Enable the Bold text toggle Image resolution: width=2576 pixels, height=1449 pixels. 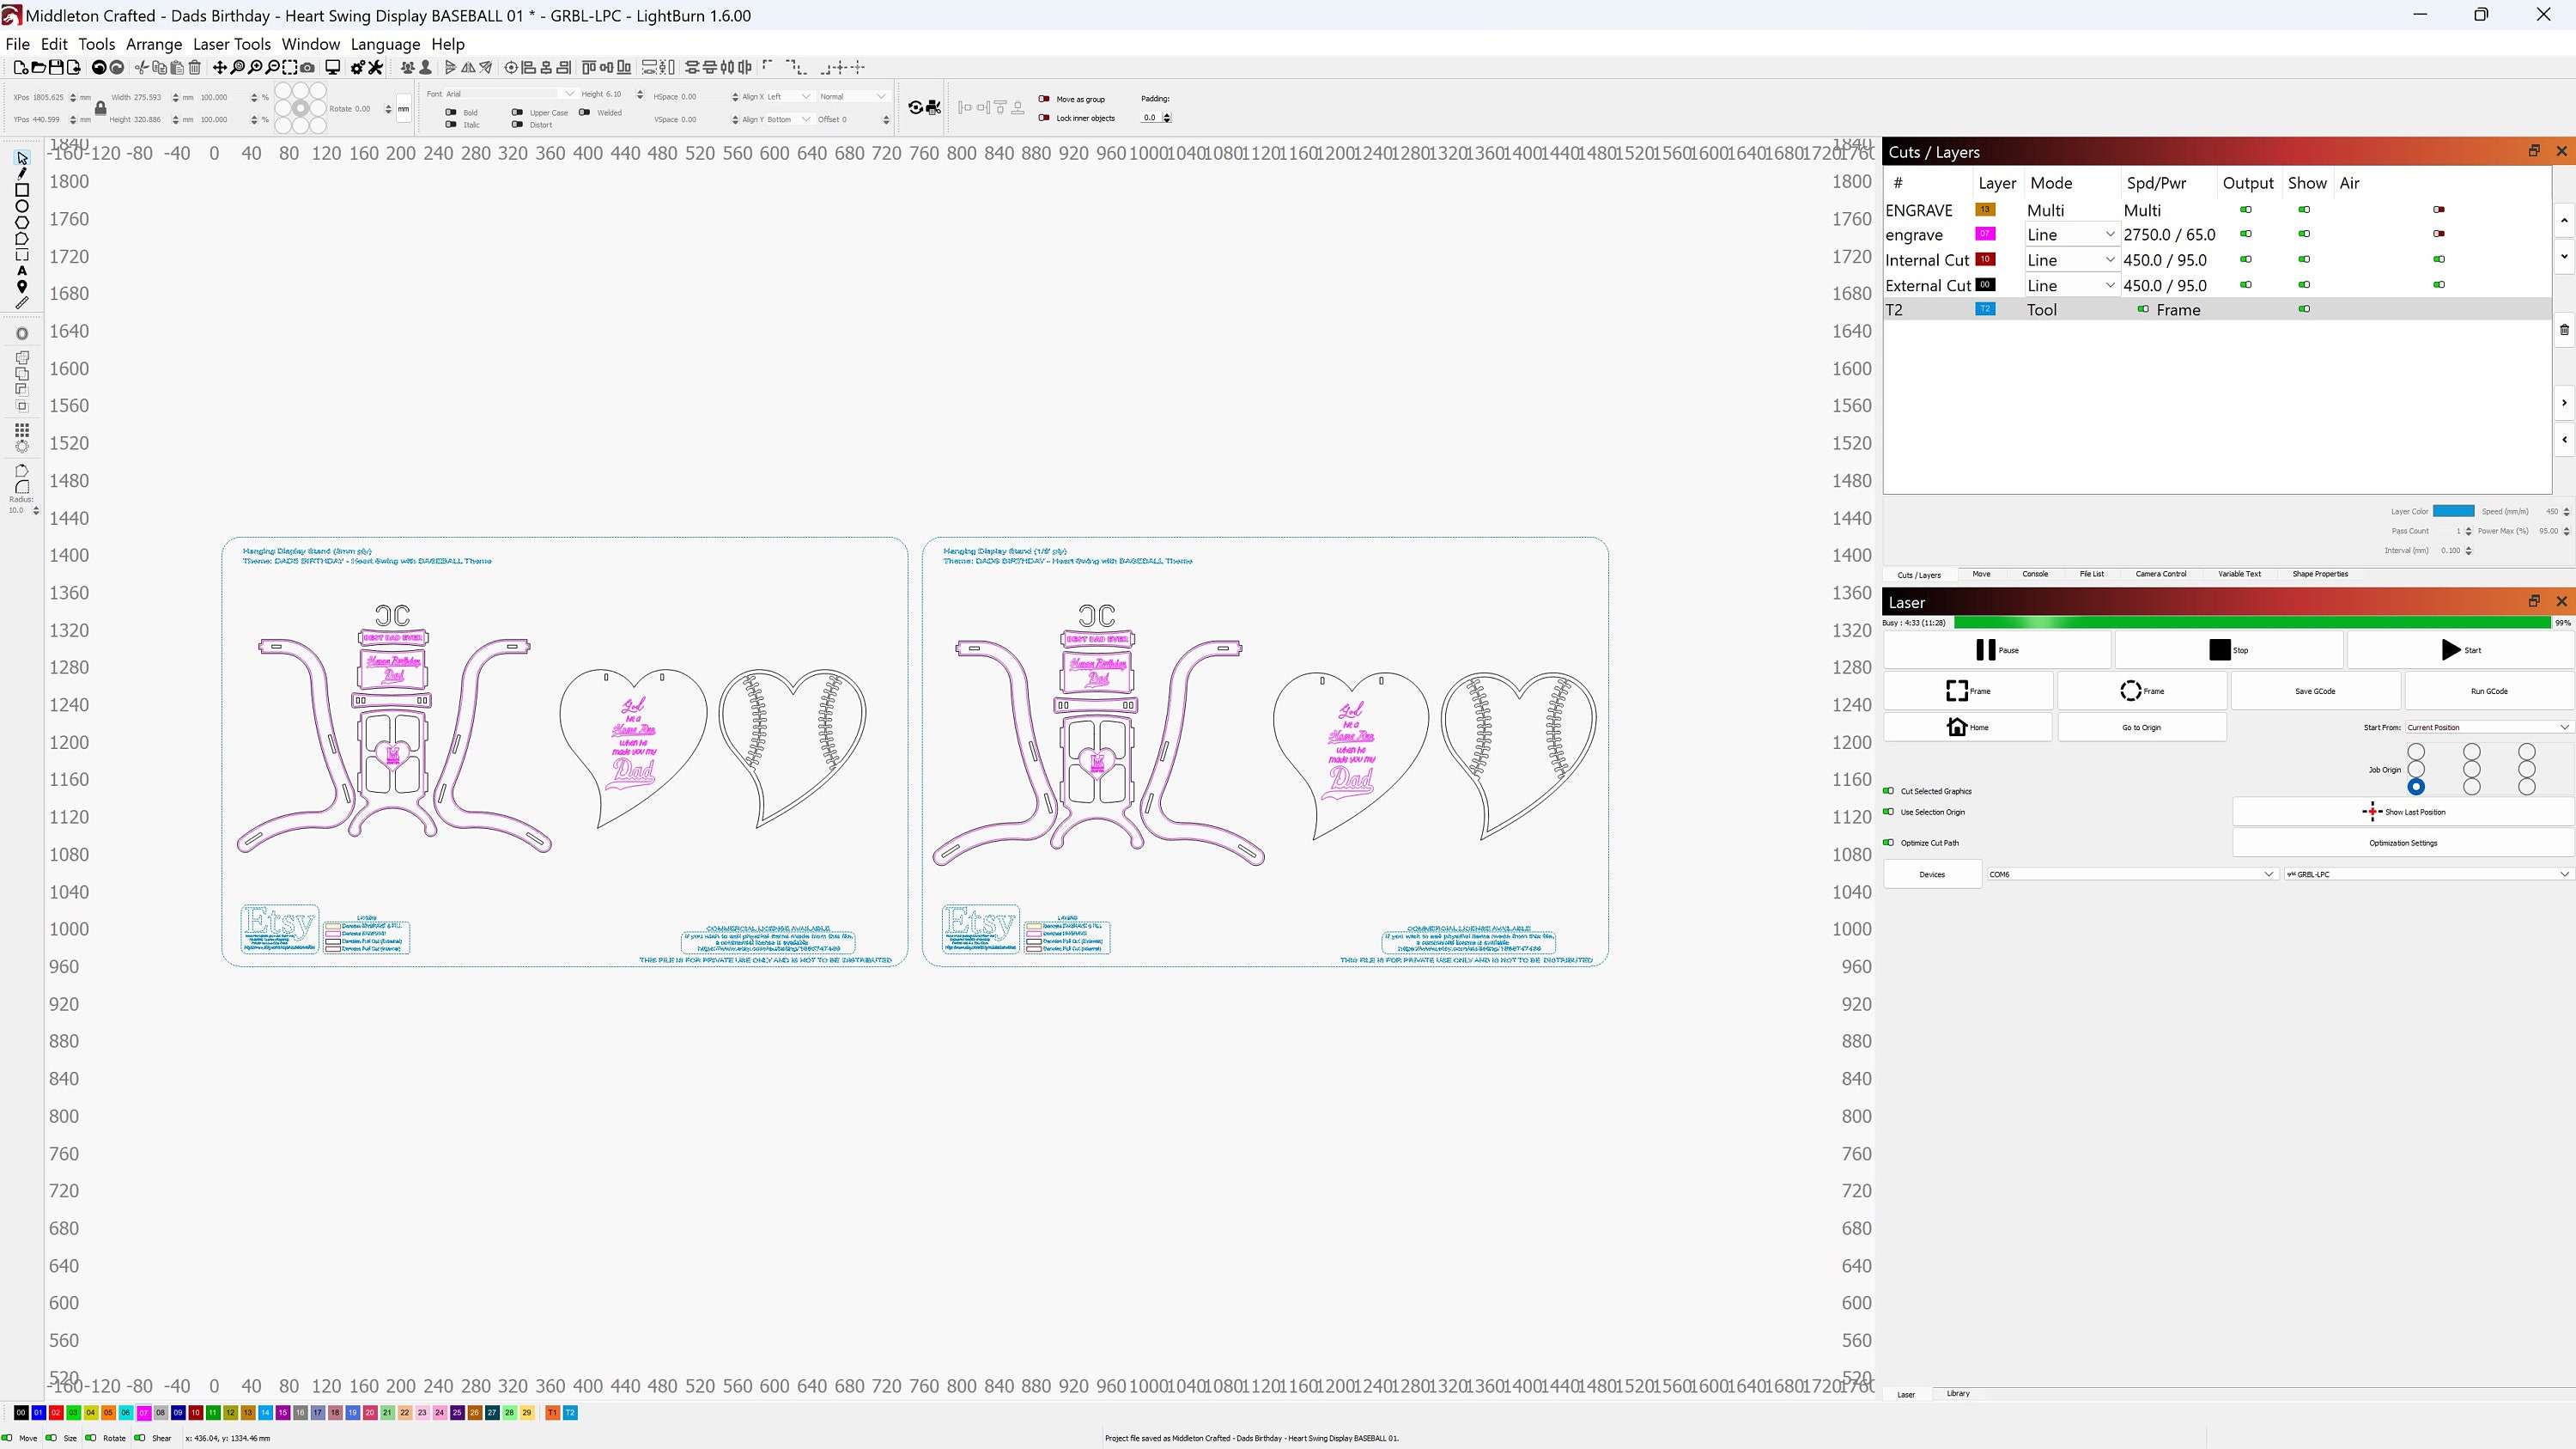tap(451, 112)
